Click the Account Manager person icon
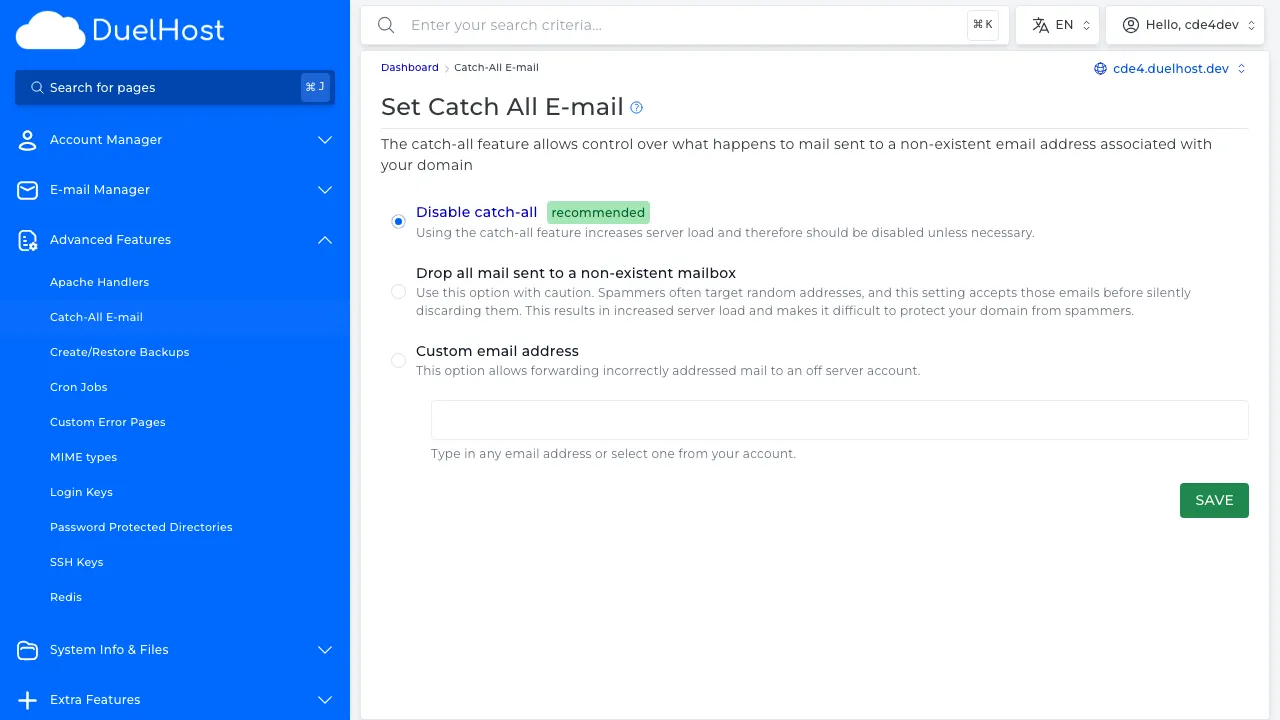 [x=27, y=140]
